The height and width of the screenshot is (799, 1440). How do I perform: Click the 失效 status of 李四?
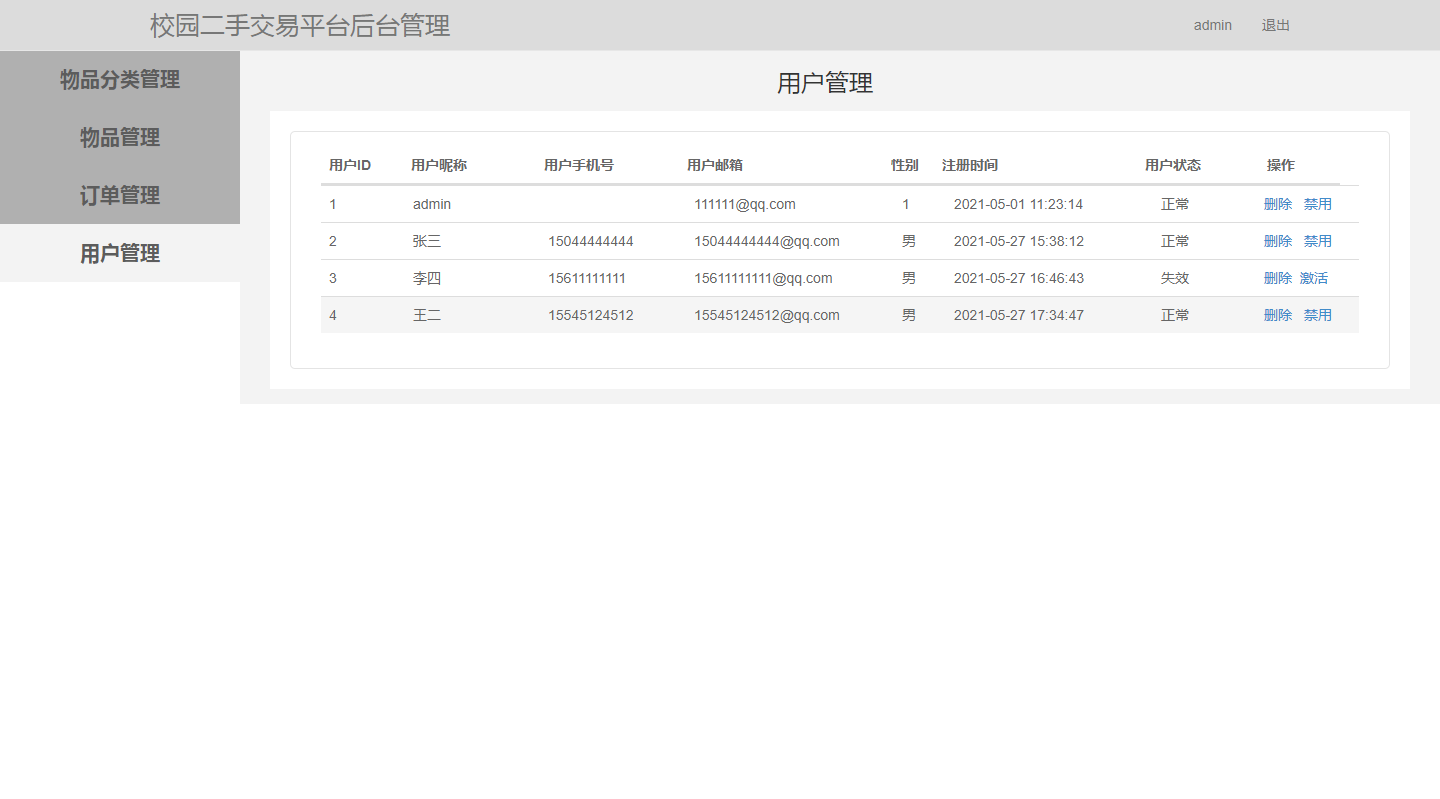click(x=1175, y=278)
